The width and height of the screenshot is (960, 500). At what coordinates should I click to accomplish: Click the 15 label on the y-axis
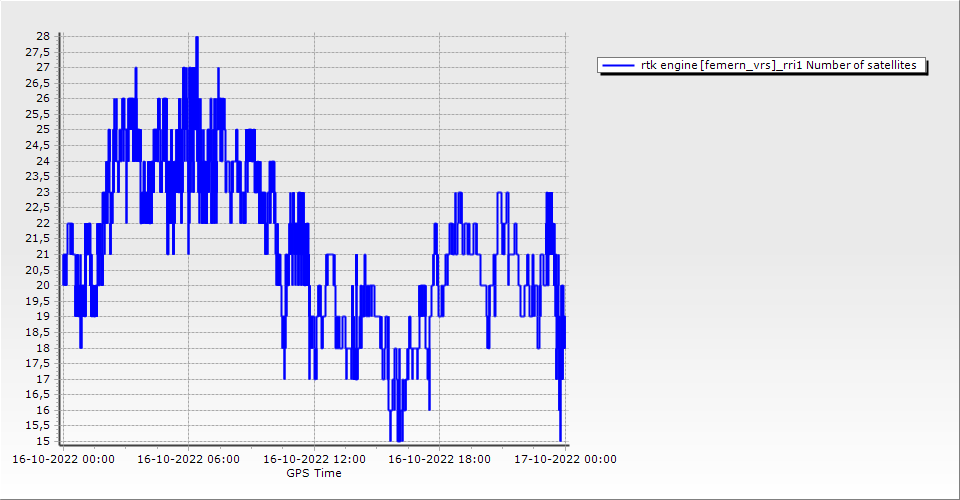point(43,442)
